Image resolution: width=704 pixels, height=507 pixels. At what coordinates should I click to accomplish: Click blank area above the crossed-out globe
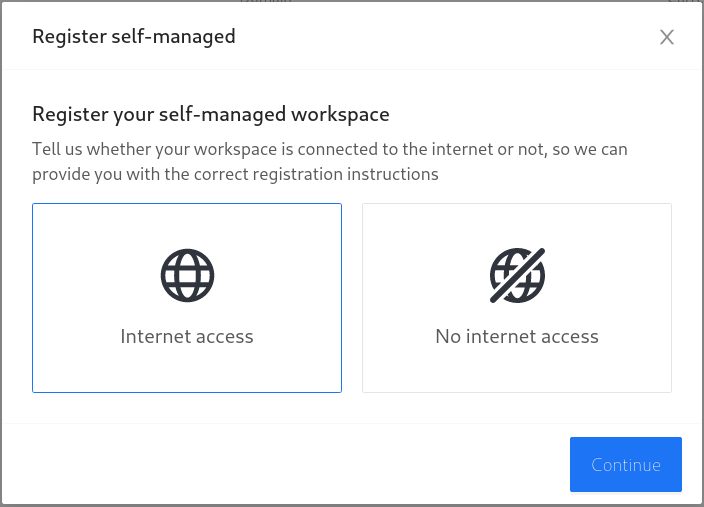click(x=517, y=225)
